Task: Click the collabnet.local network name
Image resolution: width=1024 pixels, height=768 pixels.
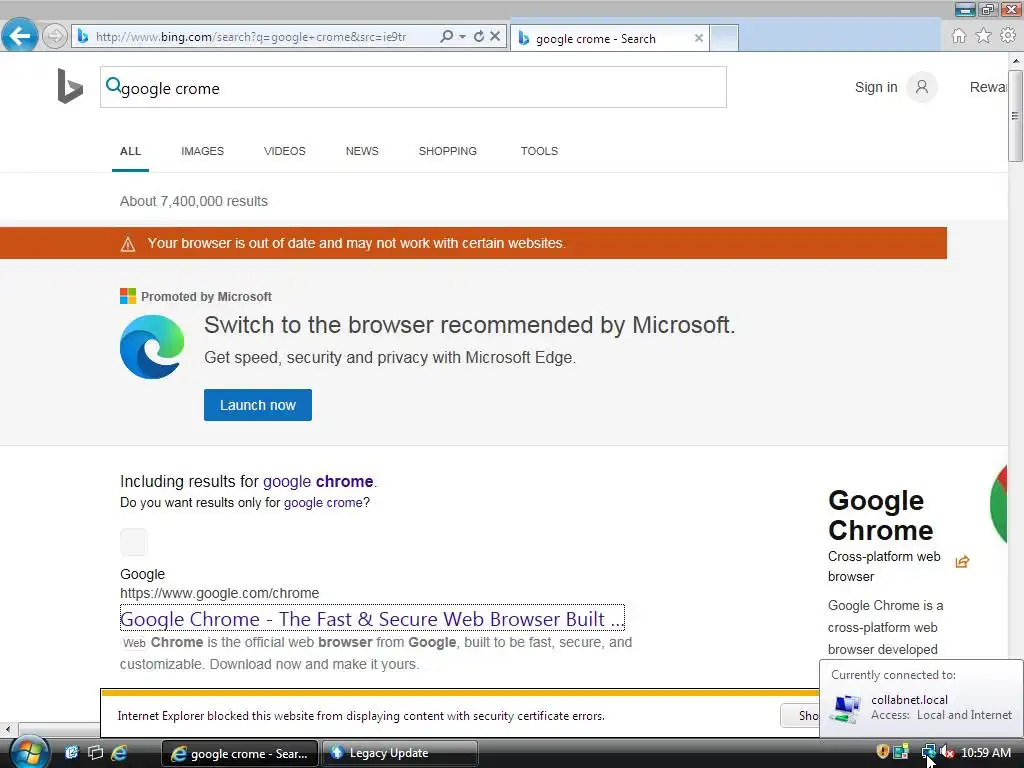Action: [x=909, y=699]
